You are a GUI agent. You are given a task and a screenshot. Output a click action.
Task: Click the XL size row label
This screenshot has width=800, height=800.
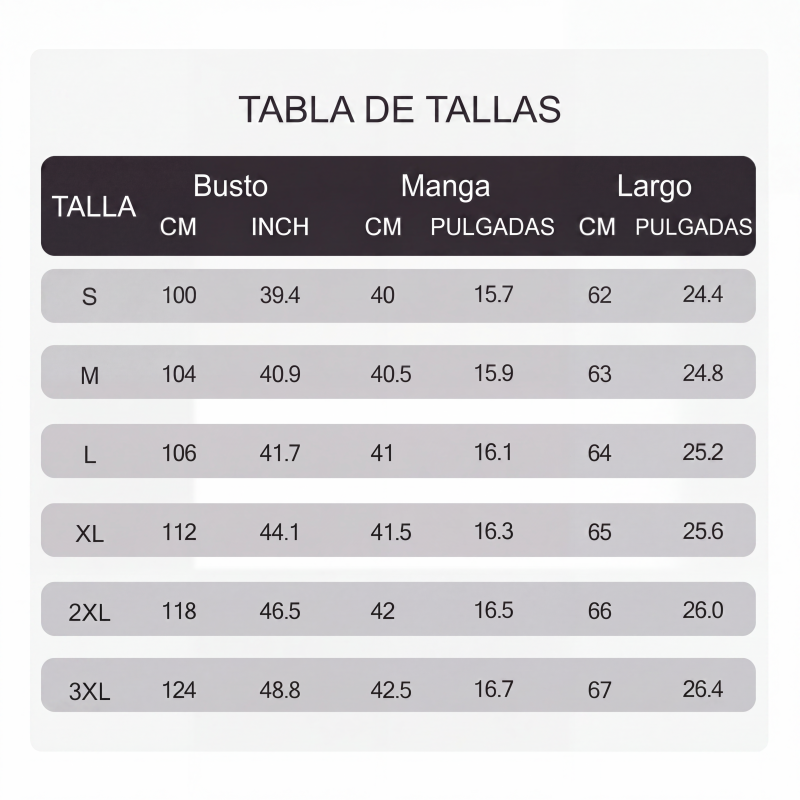tap(89, 534)
